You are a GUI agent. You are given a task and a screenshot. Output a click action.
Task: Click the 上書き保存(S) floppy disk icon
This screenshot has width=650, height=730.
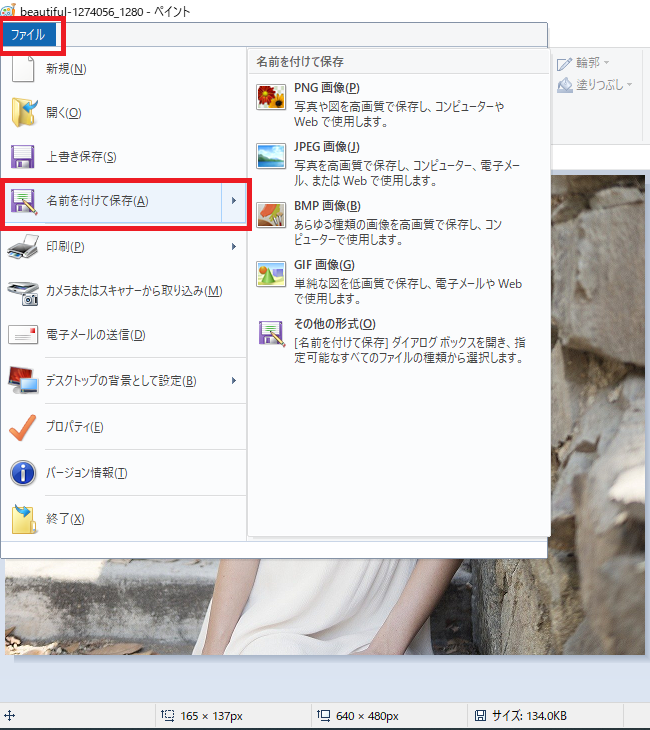point(22,156)
